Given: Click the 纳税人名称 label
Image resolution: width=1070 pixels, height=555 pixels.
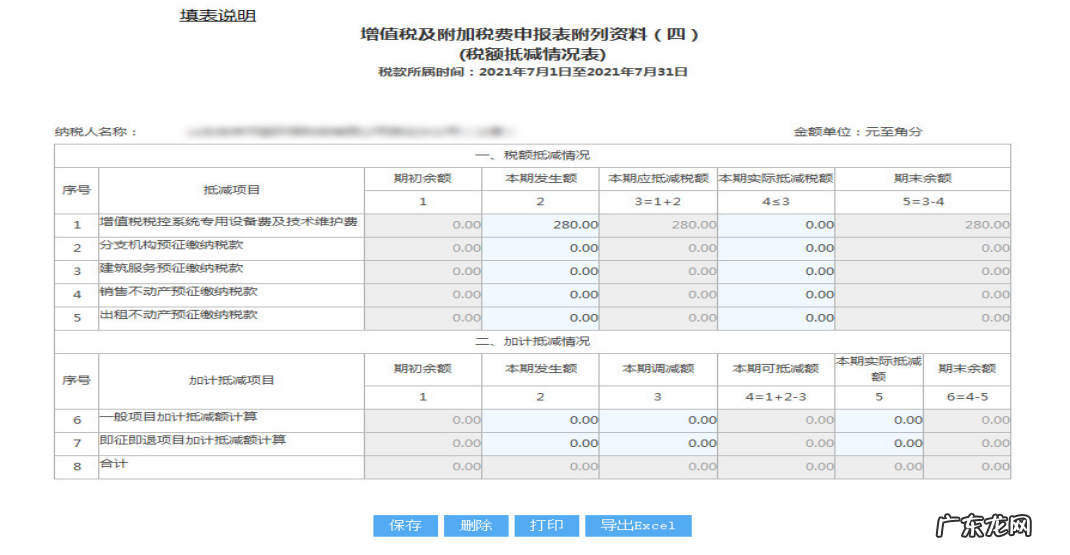Looking at the screenshot, I should click(x=96, y=132).
